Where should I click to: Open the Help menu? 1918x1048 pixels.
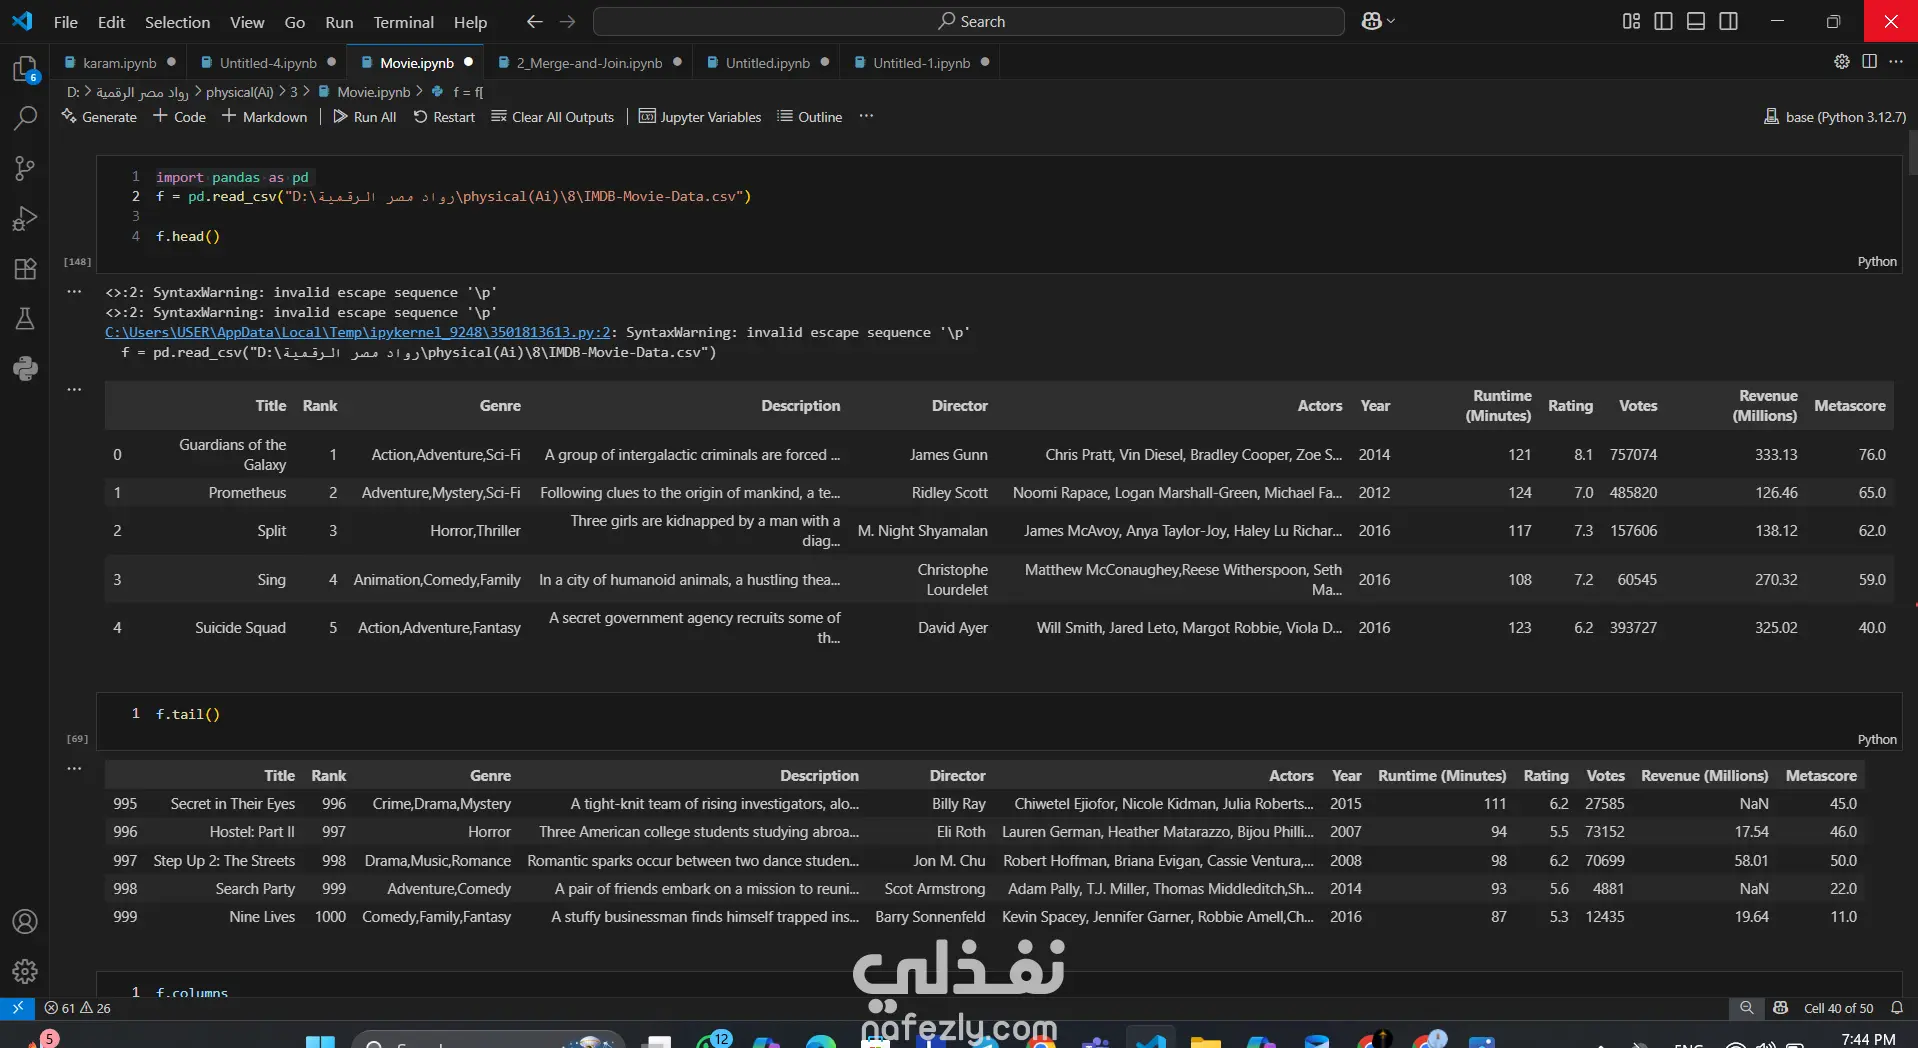[x=470, y=22]
